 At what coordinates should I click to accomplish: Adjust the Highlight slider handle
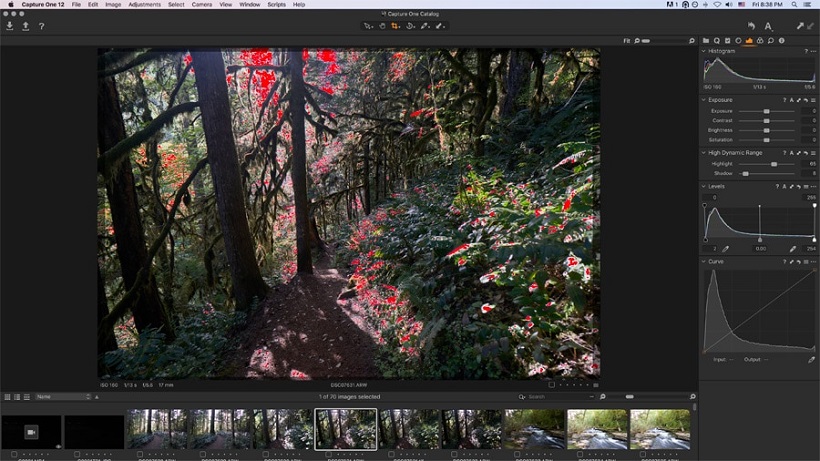[x=774, y=164]
